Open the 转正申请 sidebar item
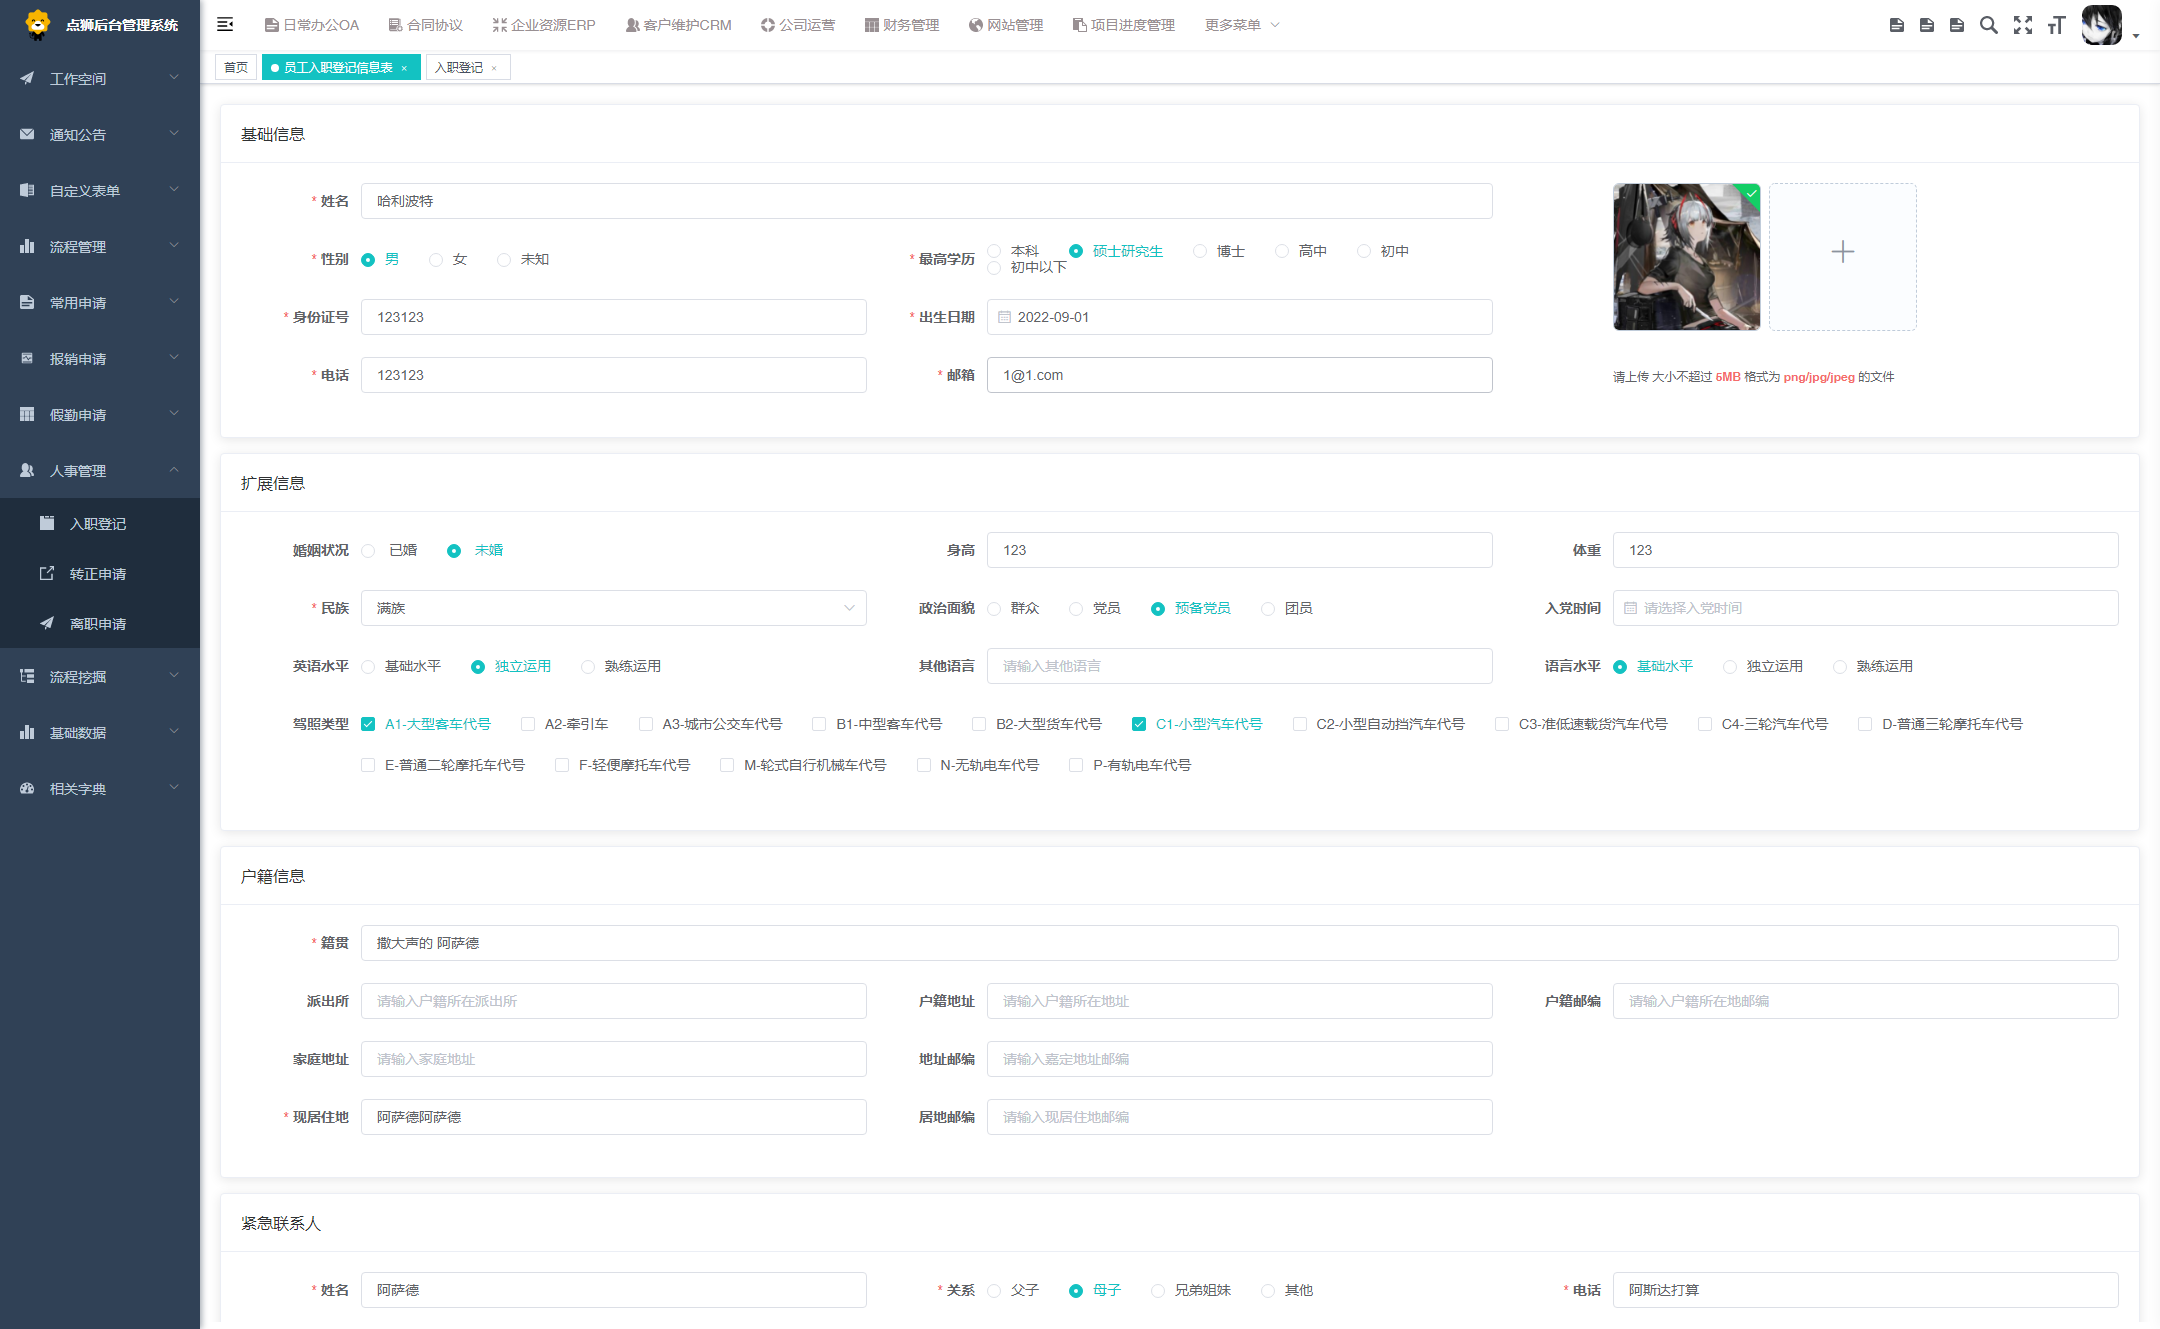Screen dimensions: 2160x1329 point(98,574)
